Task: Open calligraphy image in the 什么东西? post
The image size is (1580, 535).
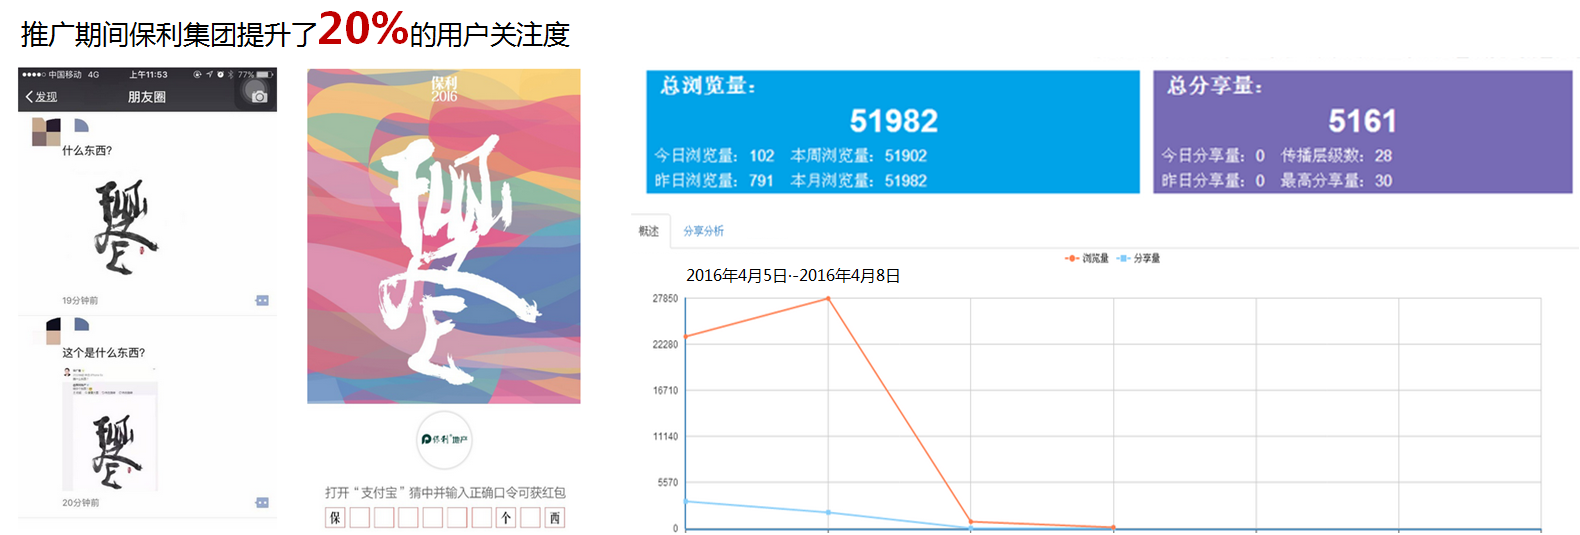Action: [x=125, y=227]
